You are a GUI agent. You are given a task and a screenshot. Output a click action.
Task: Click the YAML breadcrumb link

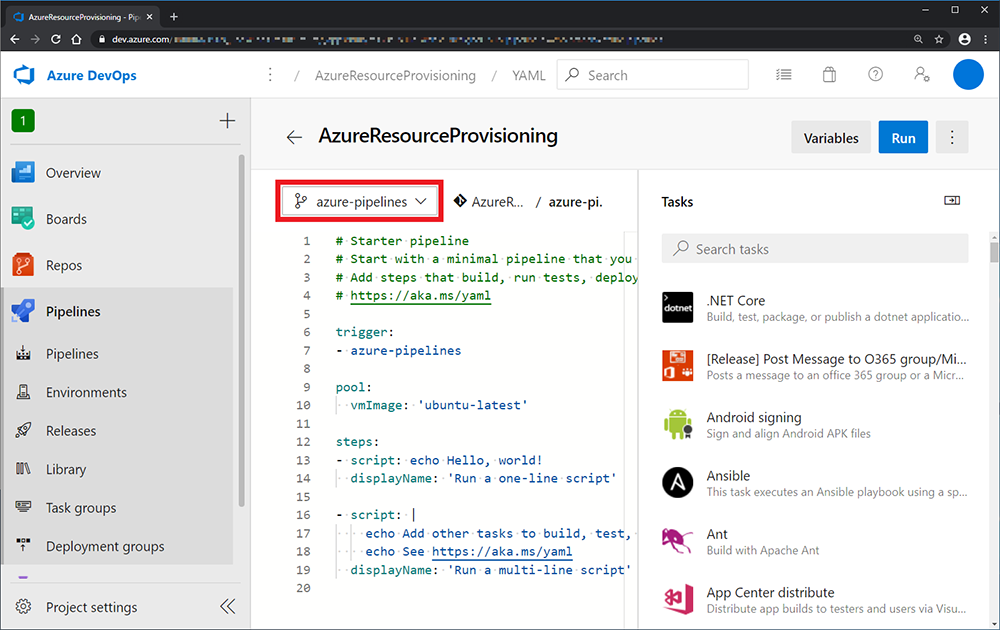click(x=529, y=75)
